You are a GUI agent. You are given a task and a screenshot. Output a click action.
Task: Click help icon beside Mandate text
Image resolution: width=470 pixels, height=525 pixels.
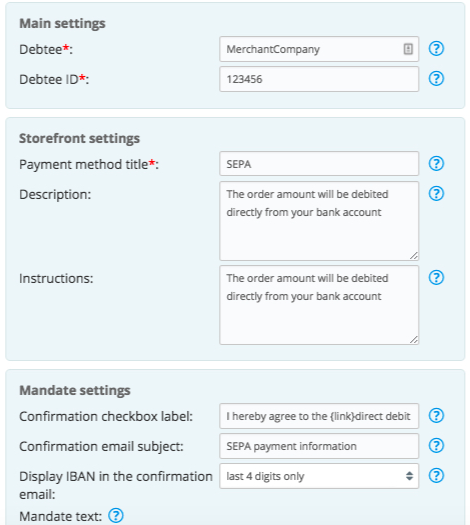point(116,516)
